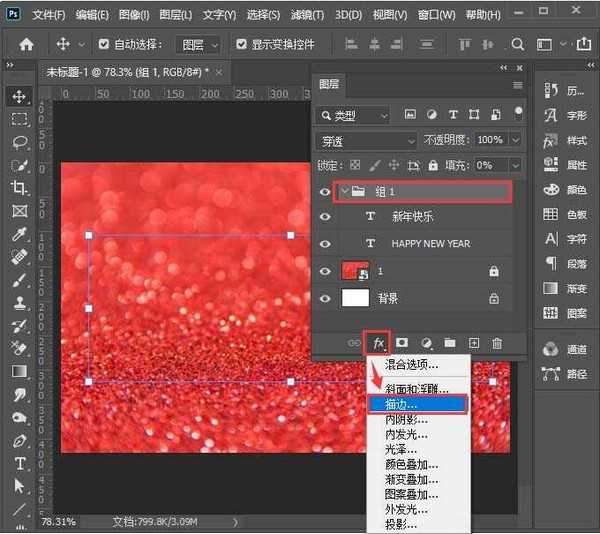Choose 描边... from the fx menu
The image size is (600, 534).
[415, 404]
